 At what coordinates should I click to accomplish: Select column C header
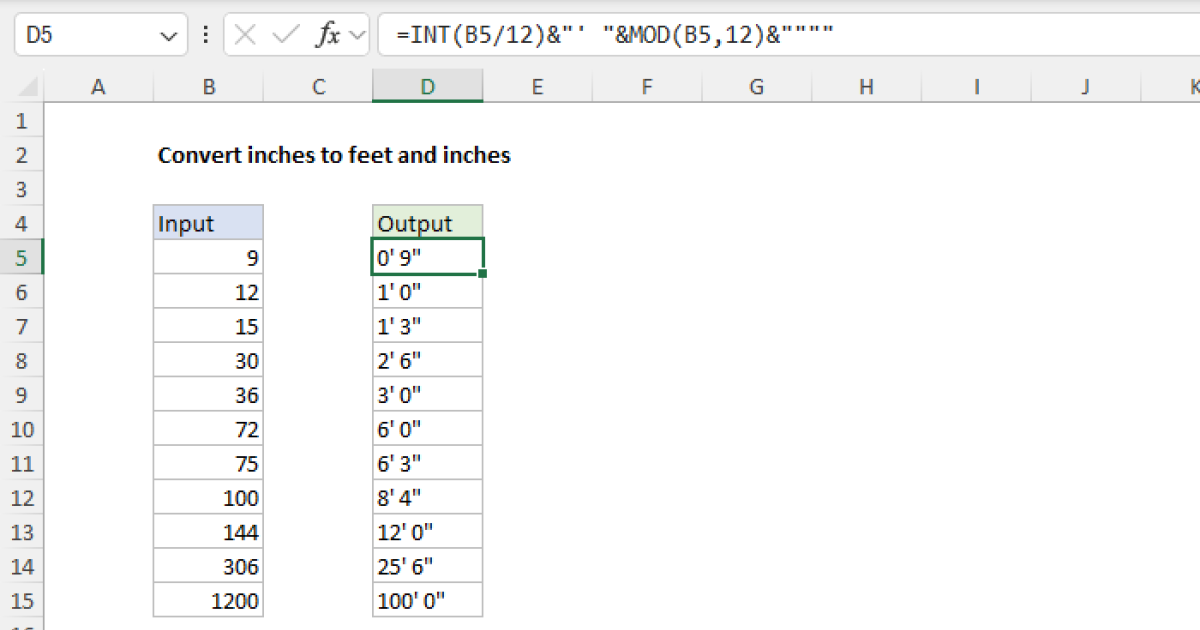coord(318,87)
